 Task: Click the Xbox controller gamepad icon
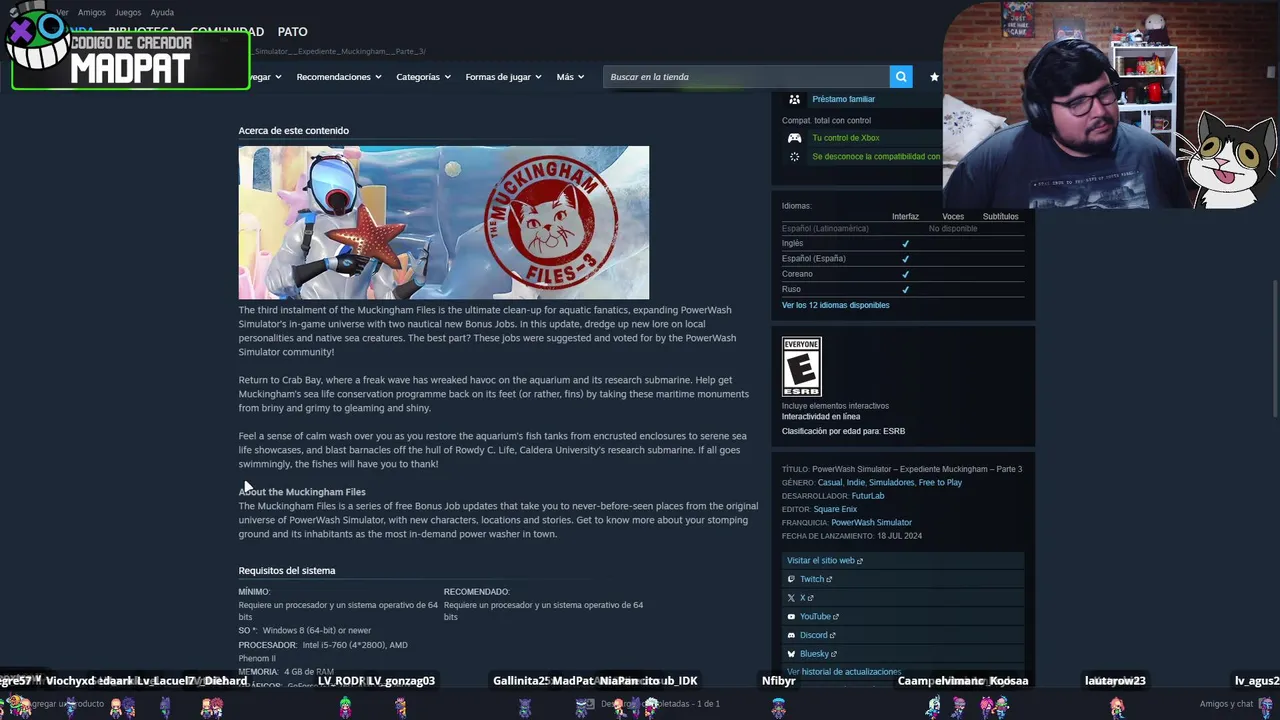click(794, 138)
